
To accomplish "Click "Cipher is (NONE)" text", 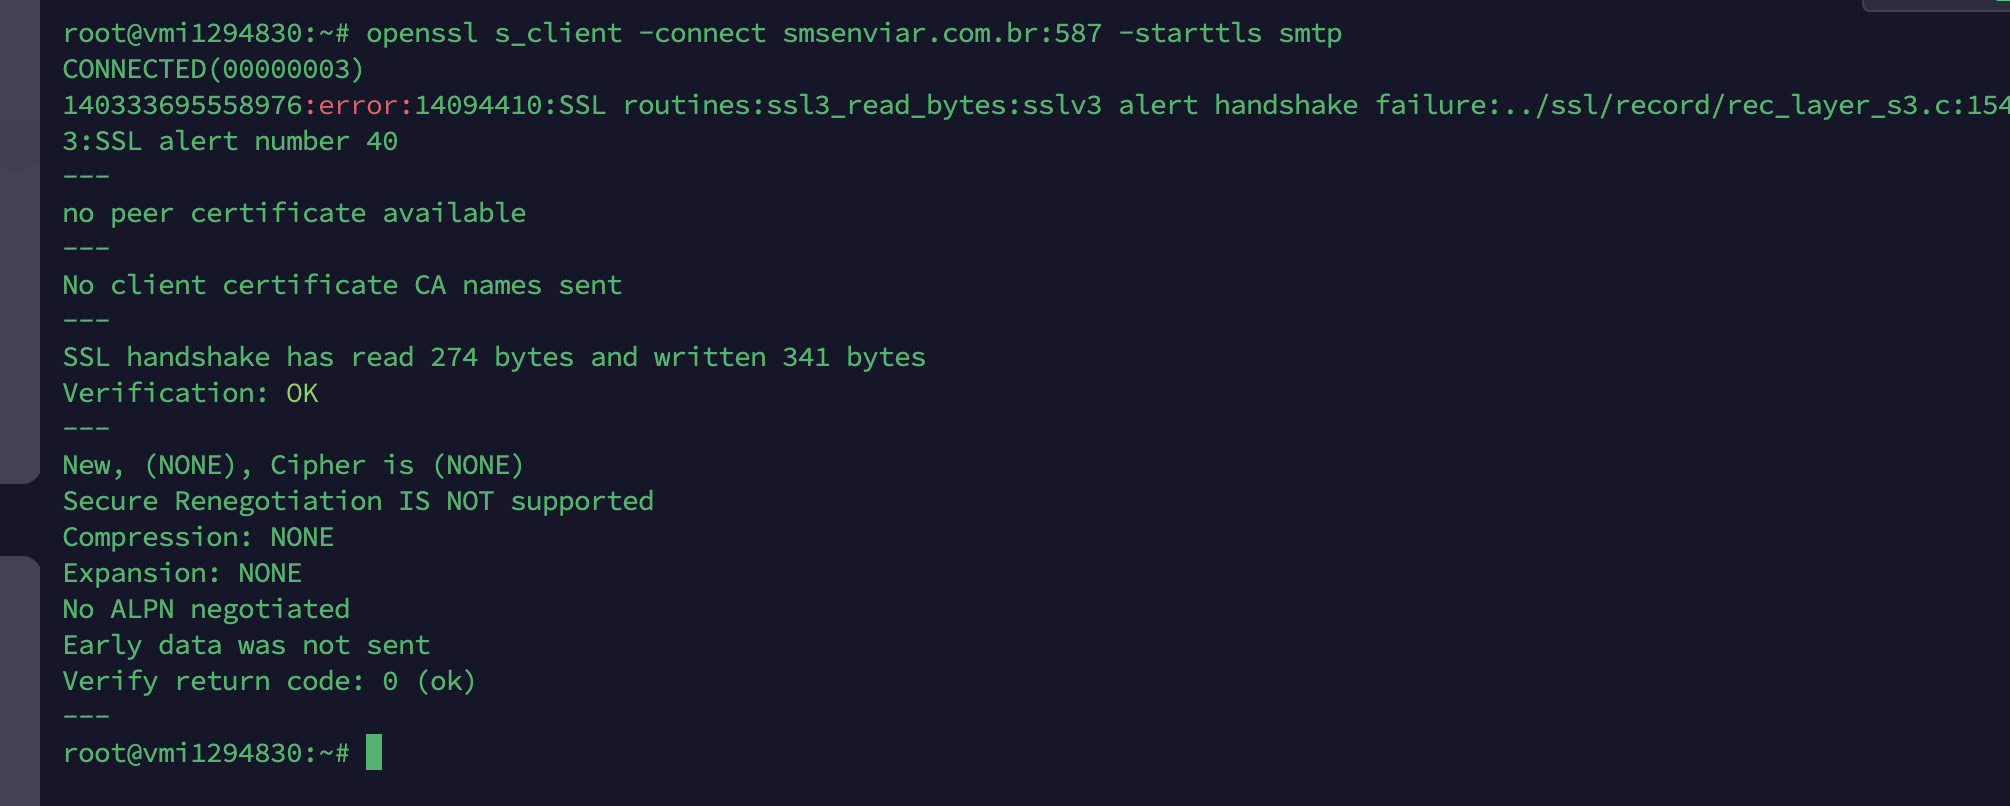I will pos(396,465).
